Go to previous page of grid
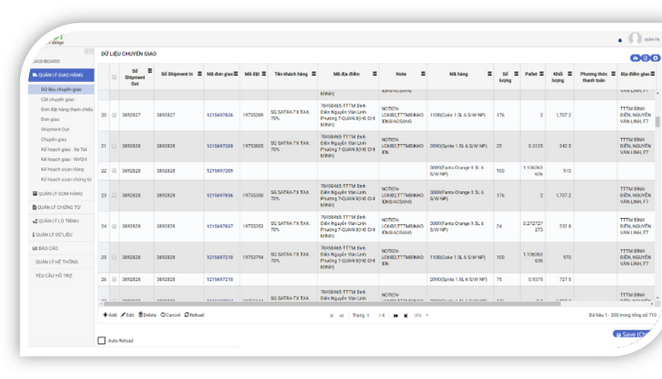The height and width of the screenshot is (379, 662). click(342, 316)
